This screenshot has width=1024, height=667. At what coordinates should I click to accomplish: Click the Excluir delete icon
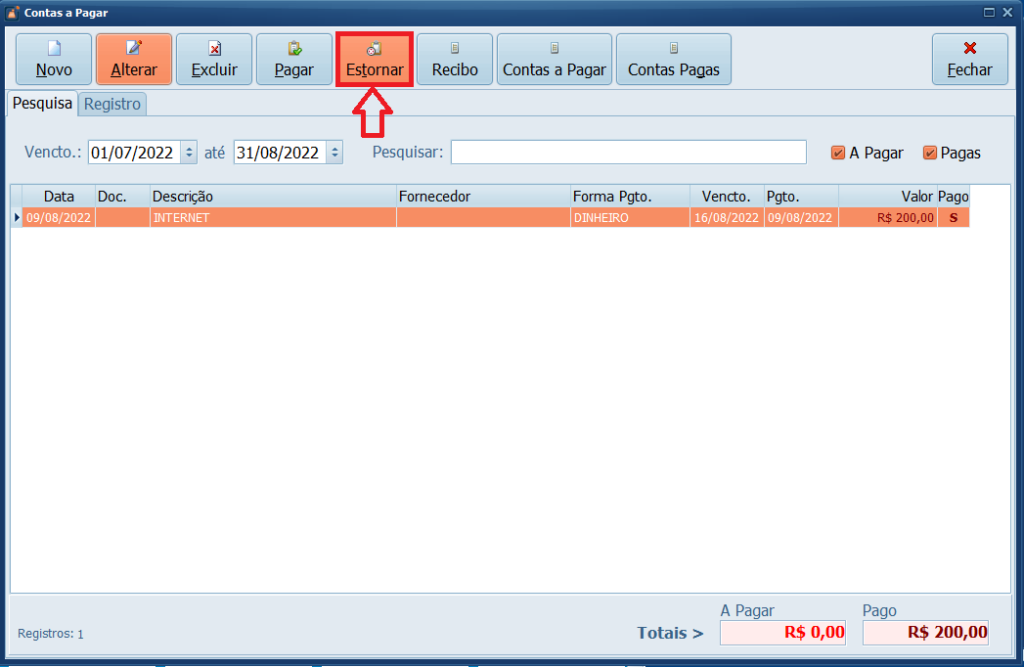point(213,48)
